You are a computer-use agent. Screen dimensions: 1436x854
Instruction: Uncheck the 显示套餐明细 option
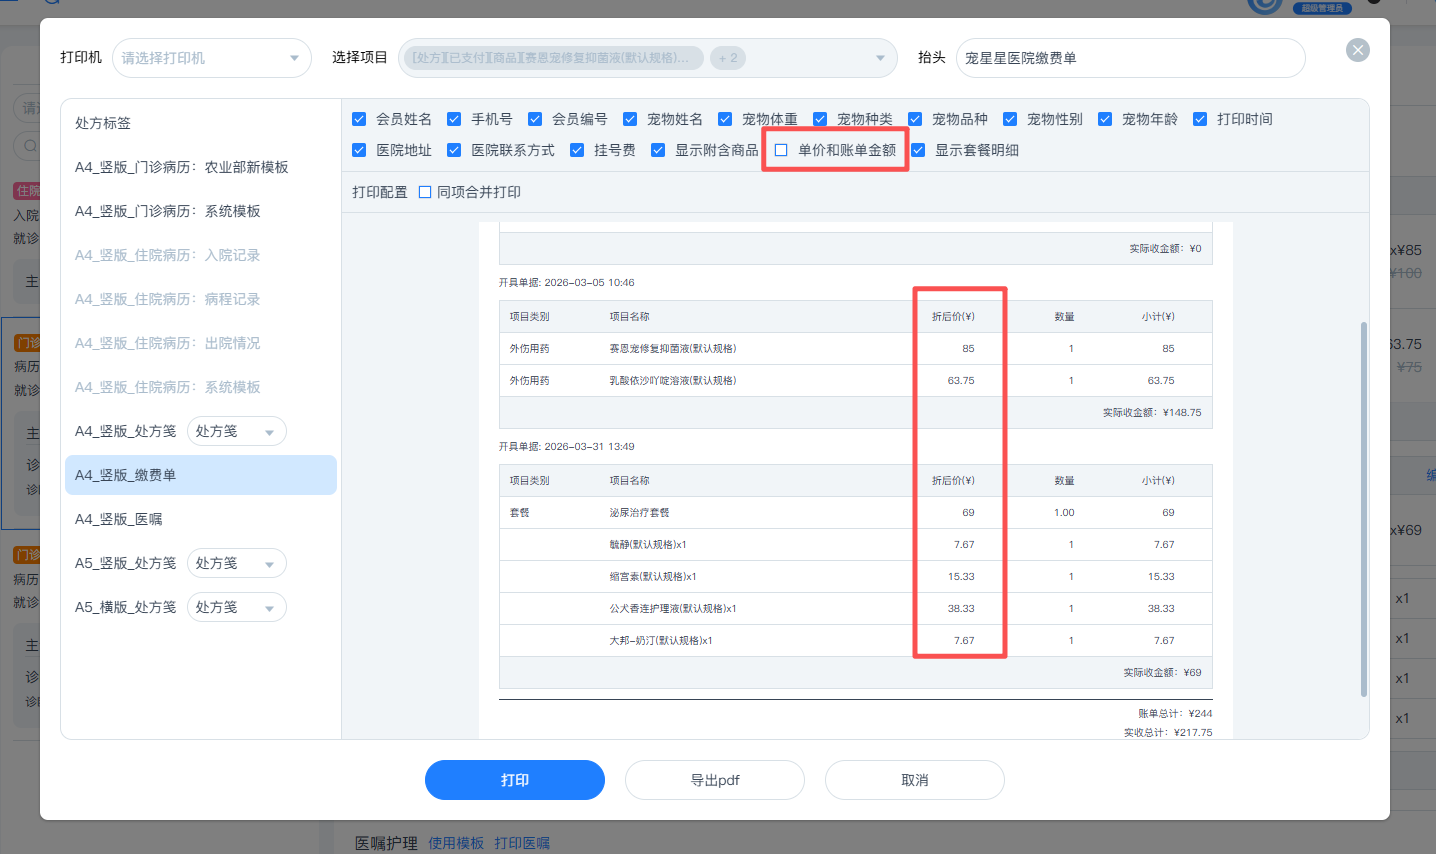pyautogui.click(x=918, y=150)
